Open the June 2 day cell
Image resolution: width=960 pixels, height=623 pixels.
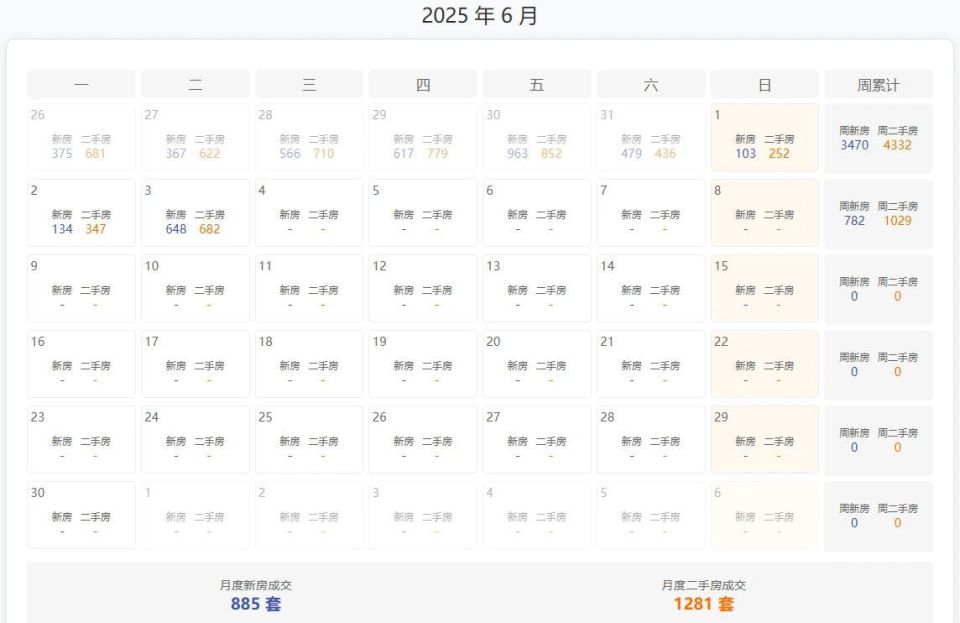(x=81, y=212)
